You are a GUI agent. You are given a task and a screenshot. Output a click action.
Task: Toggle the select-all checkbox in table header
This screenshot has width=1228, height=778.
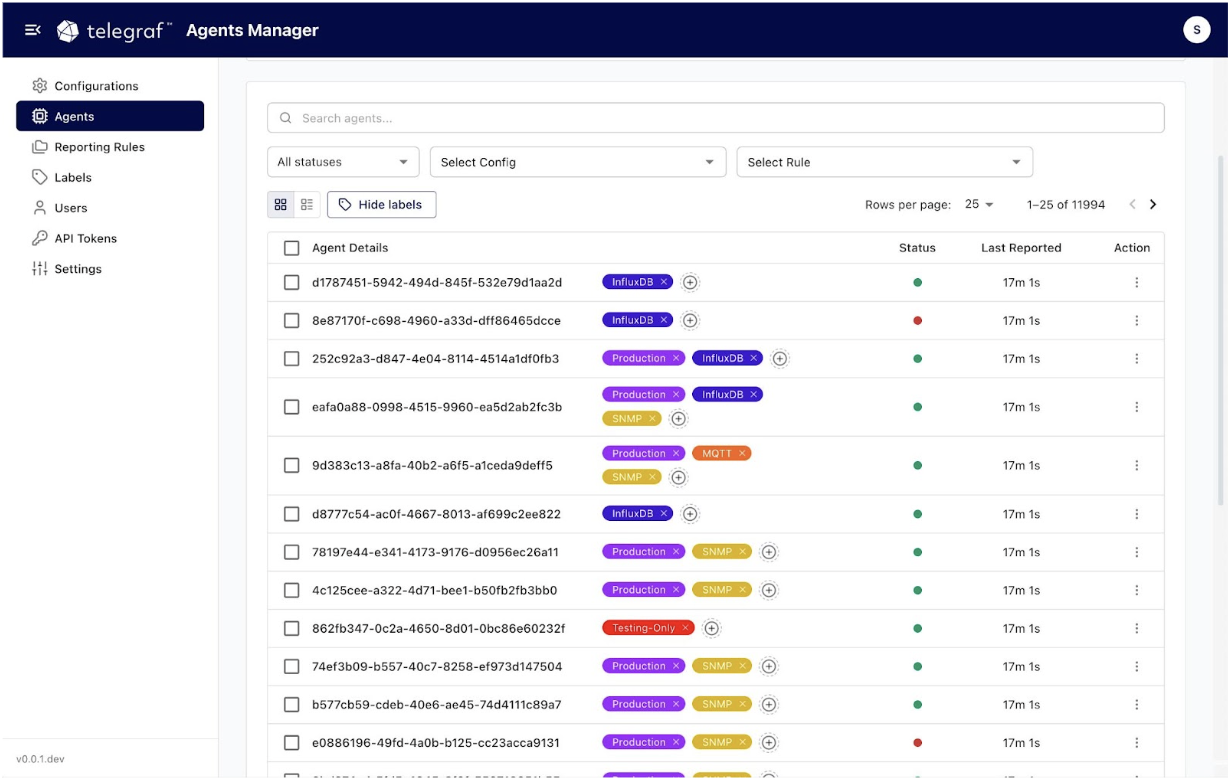click(x=292, y=248)
